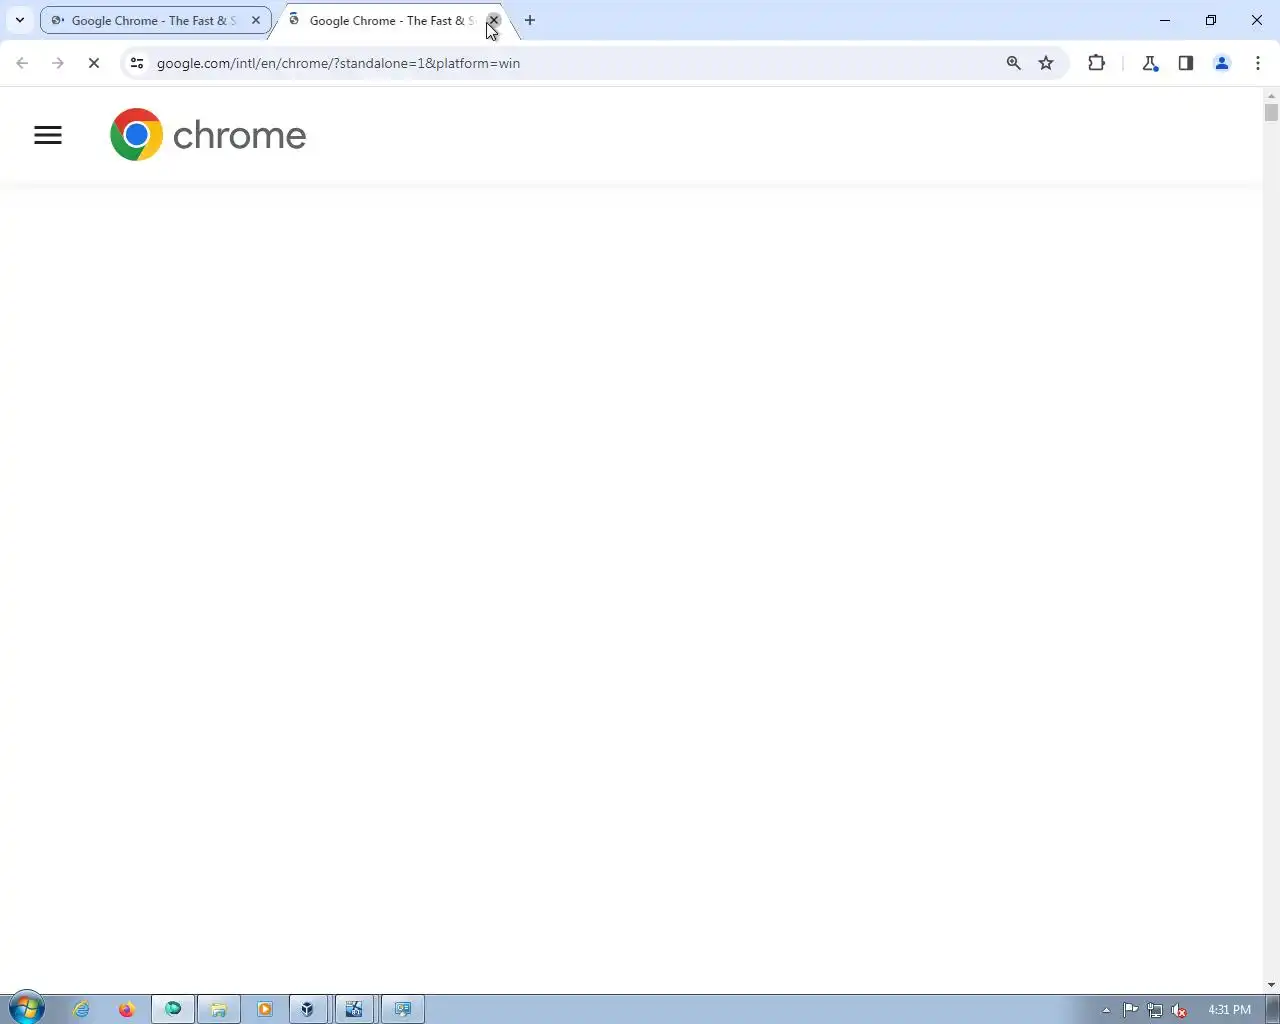Restore down the Chrome window

pos(1211,20)
